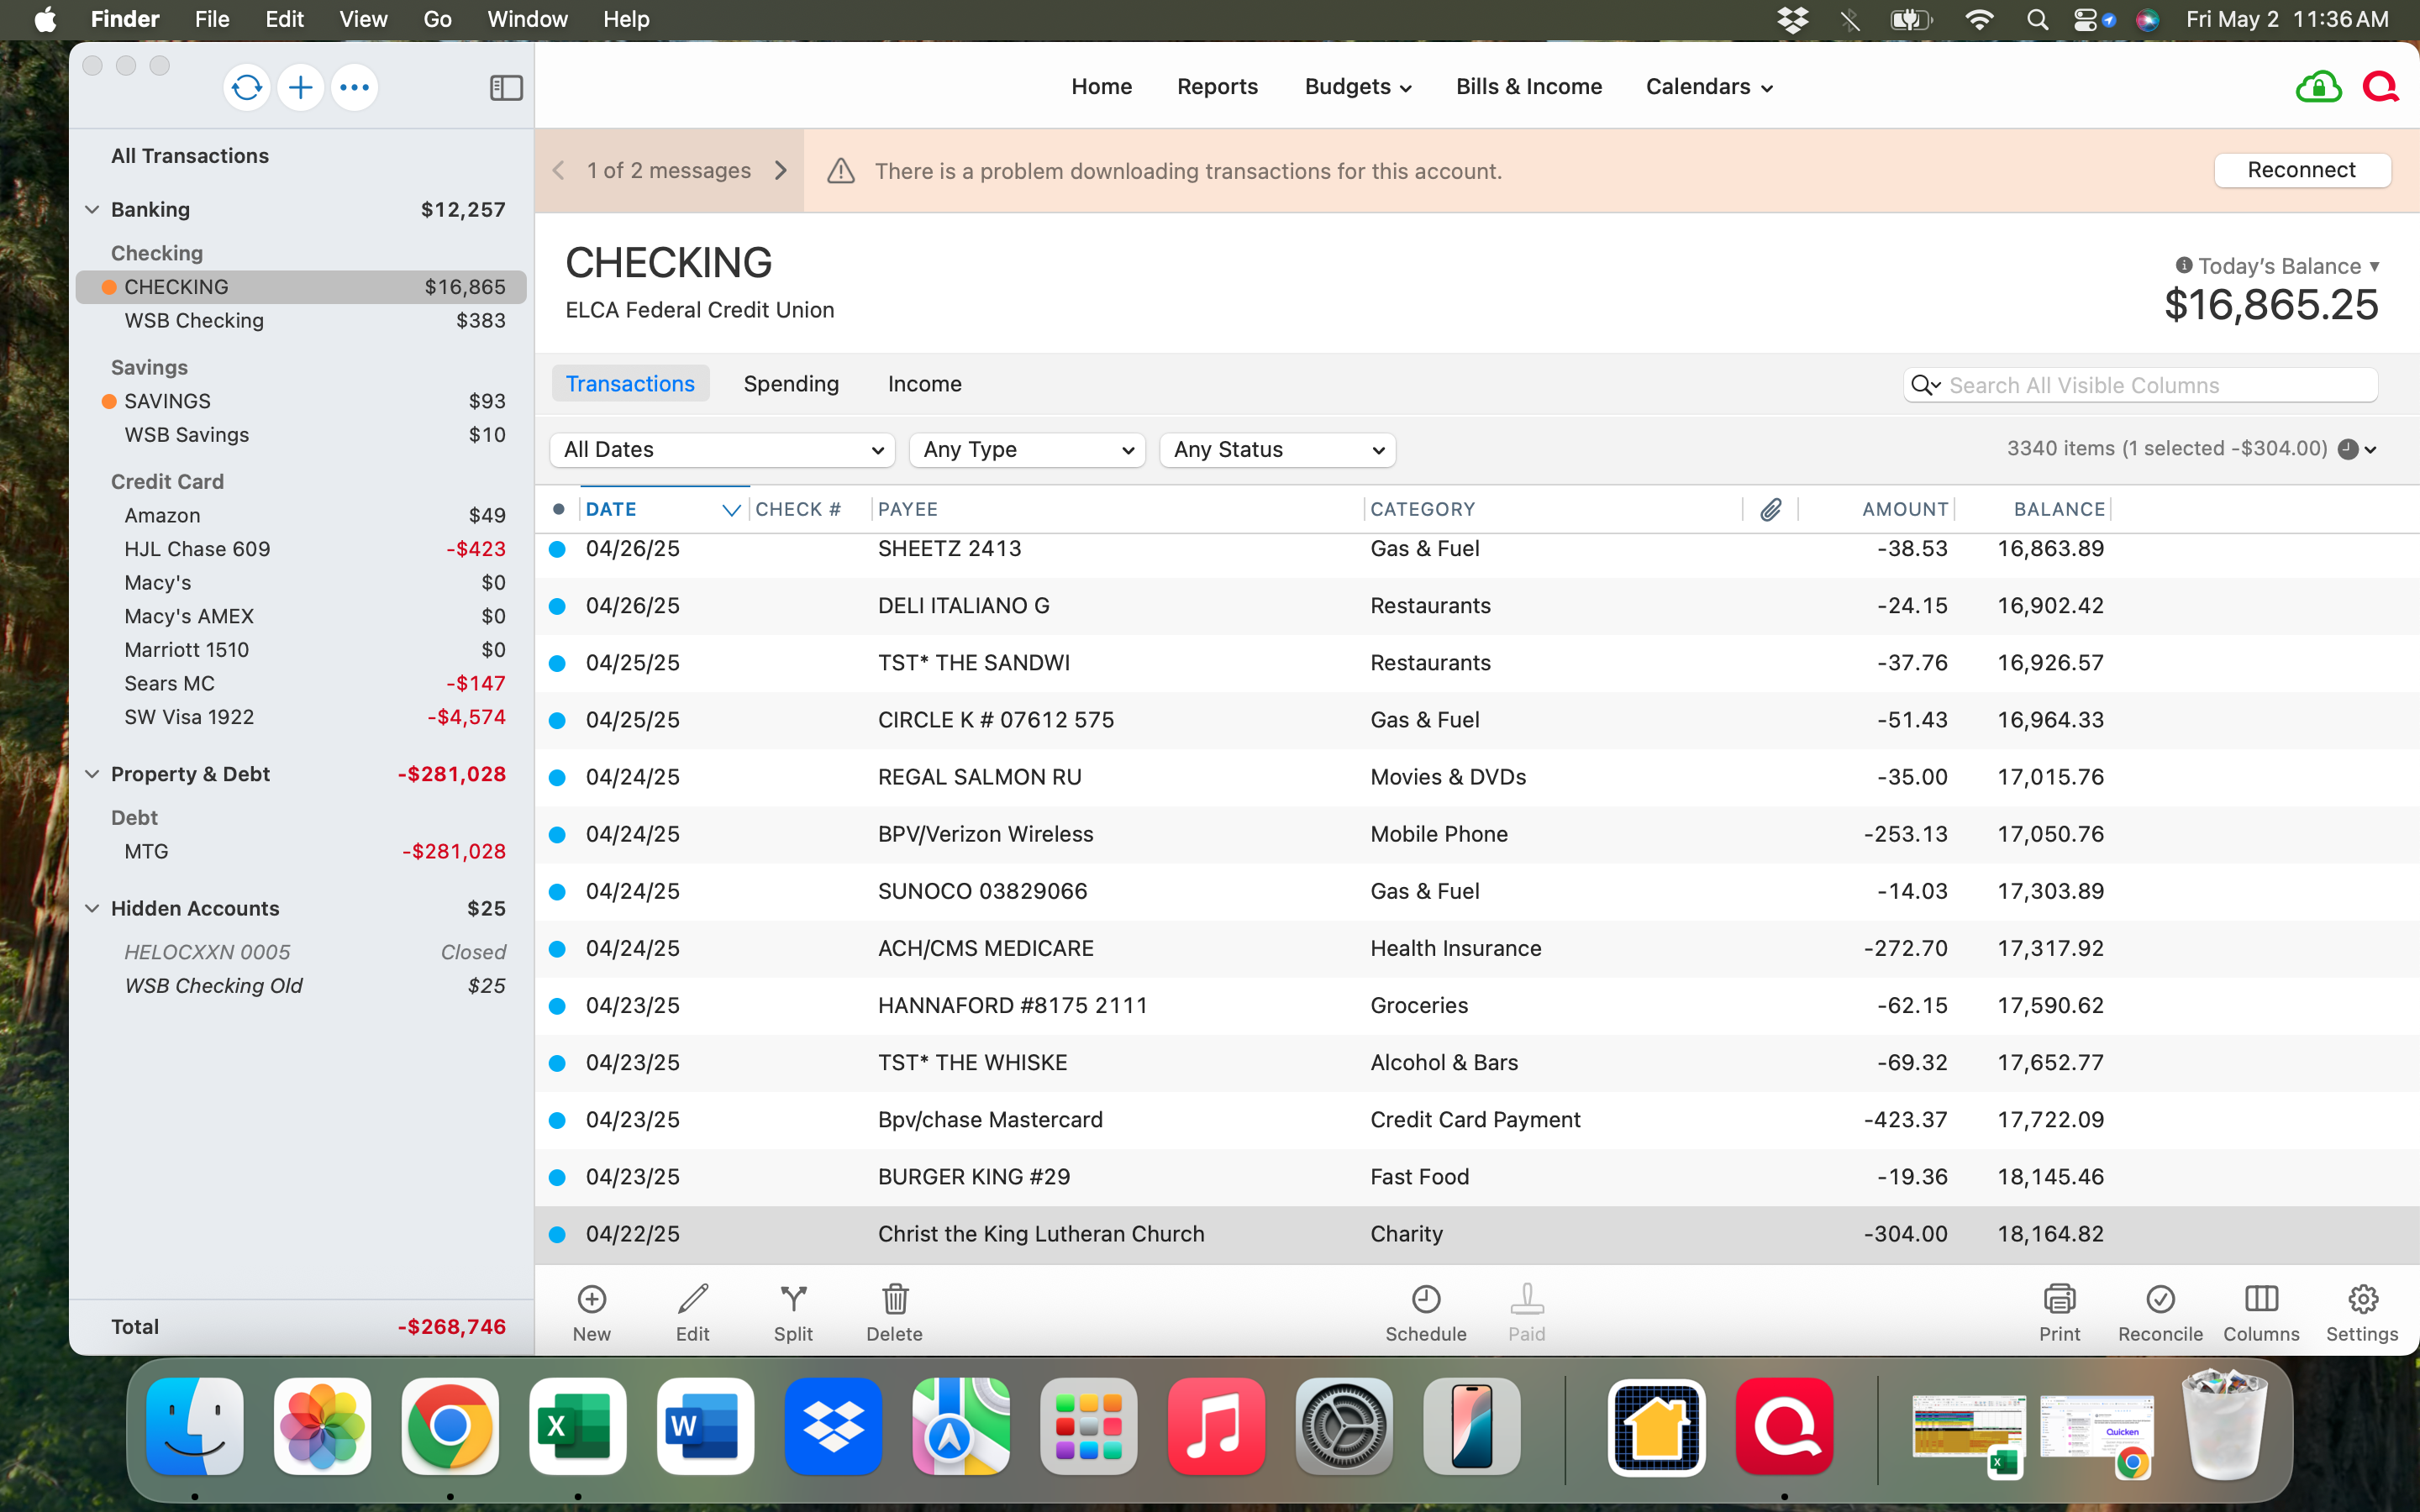This screenshot has width=2420, height=1512.
Task: Open the selection summary pie dropdown
Action: (x=2358, y=450)
